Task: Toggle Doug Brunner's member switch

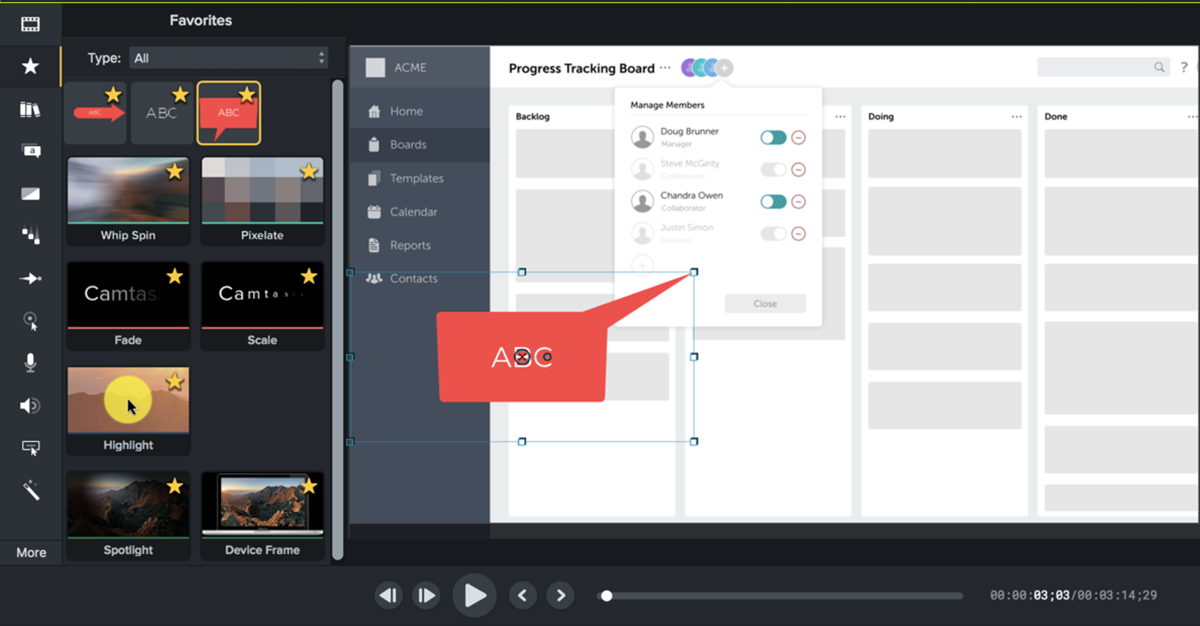Action: click(x=773, y=137)
